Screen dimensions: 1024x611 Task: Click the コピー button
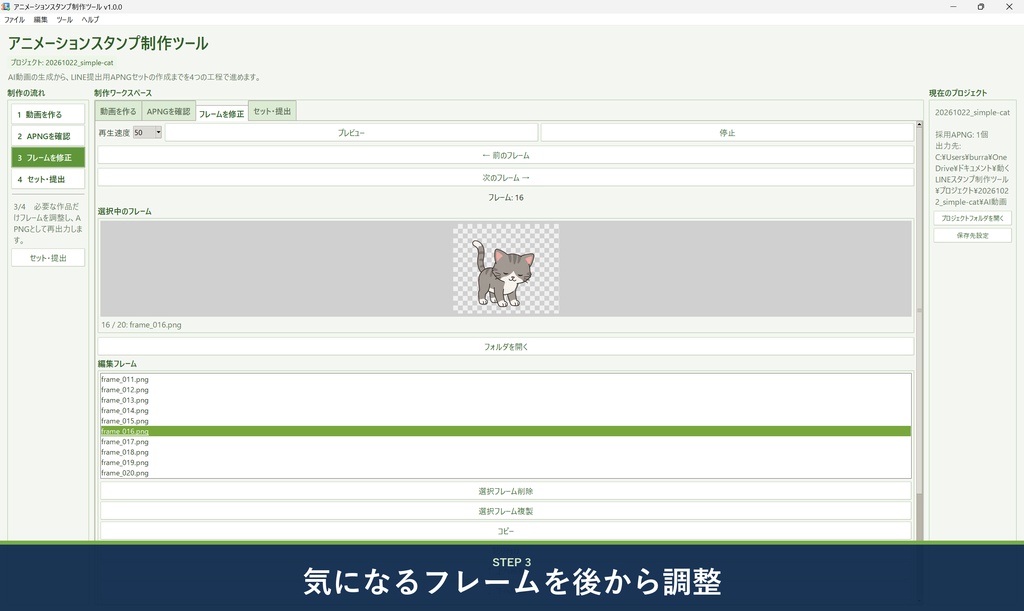click(x=505, y=531)
